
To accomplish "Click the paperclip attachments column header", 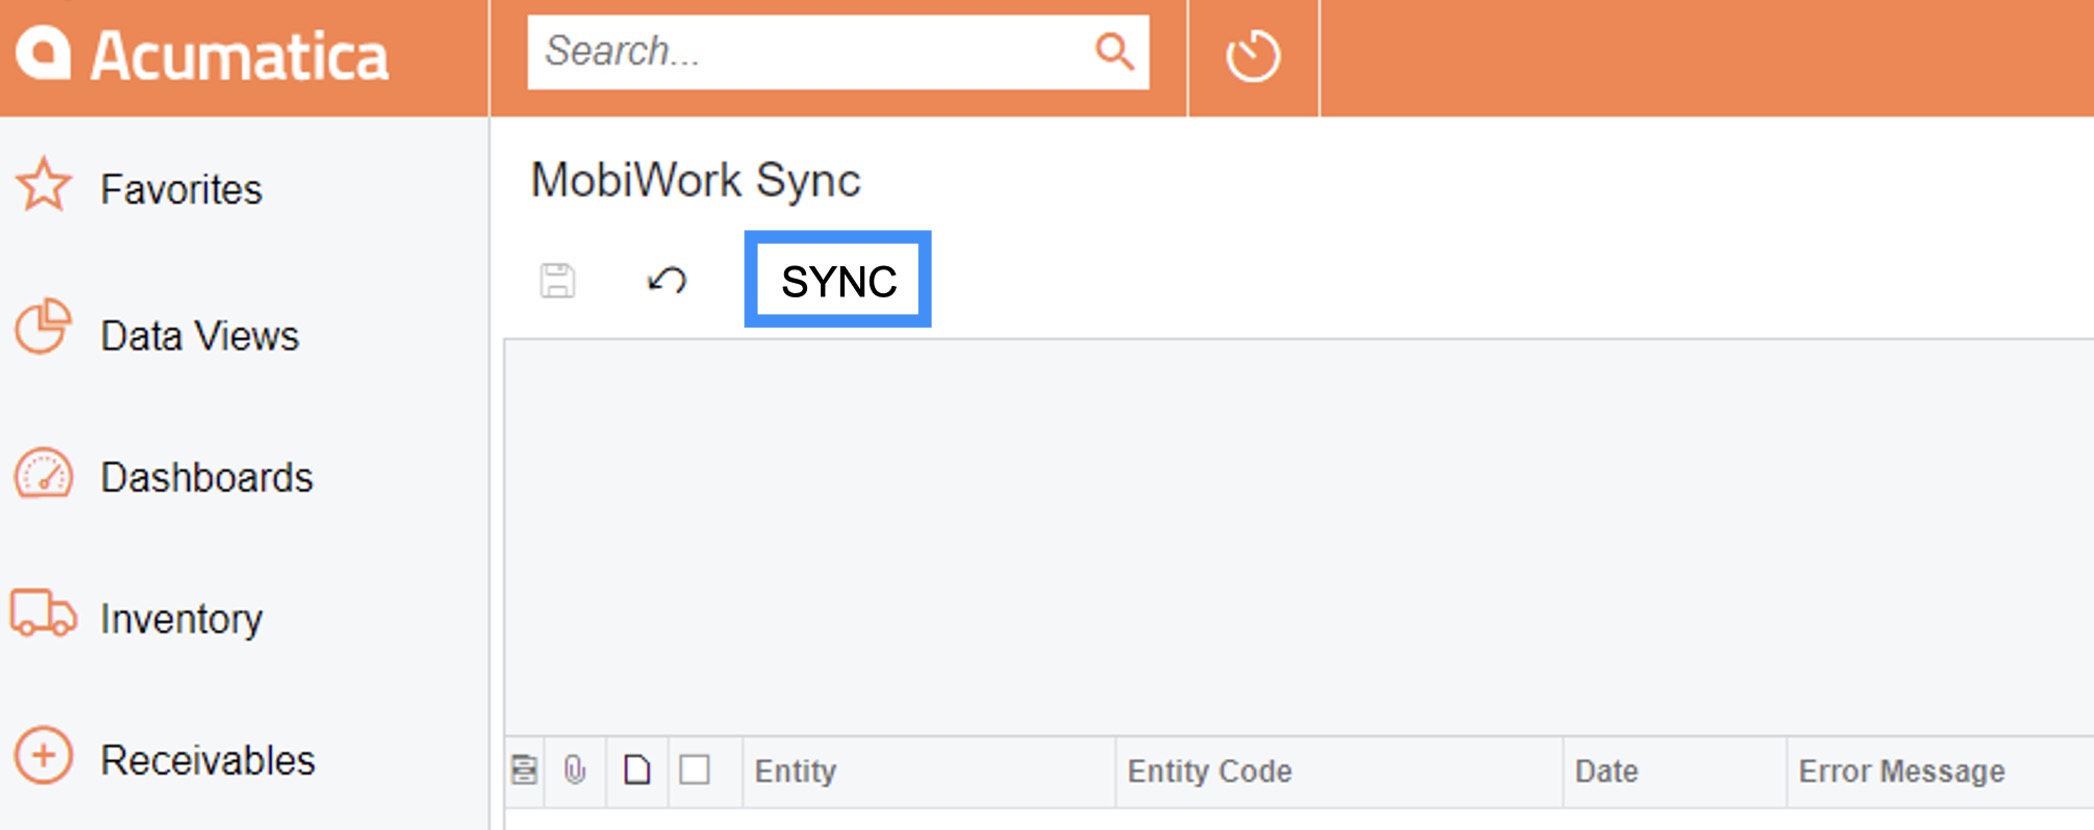I will pyautogui.click(x=574, y=771).
